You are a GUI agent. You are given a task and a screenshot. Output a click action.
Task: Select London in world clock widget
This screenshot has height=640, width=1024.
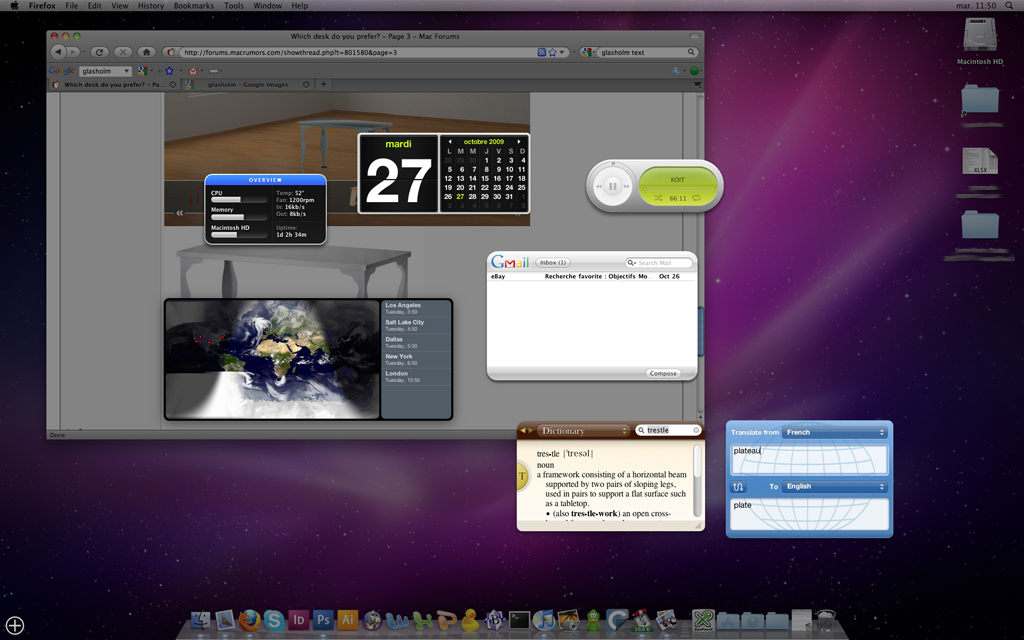click(x=416, y=376)
